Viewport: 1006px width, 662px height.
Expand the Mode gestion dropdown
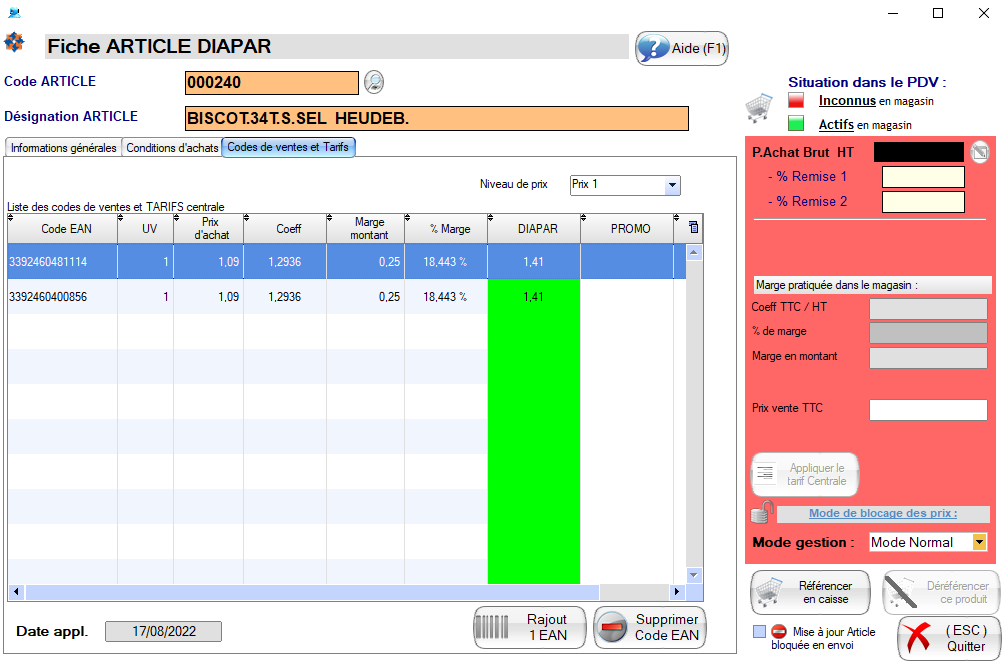pos(979,542)
